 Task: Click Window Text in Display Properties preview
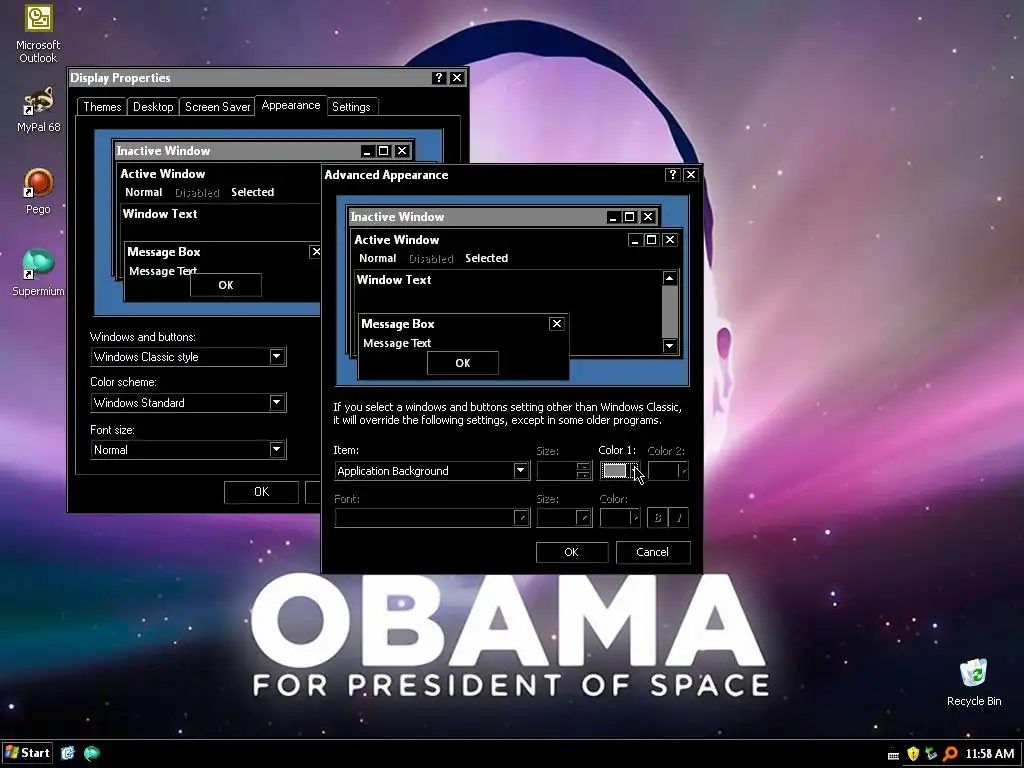click(160, 214)
